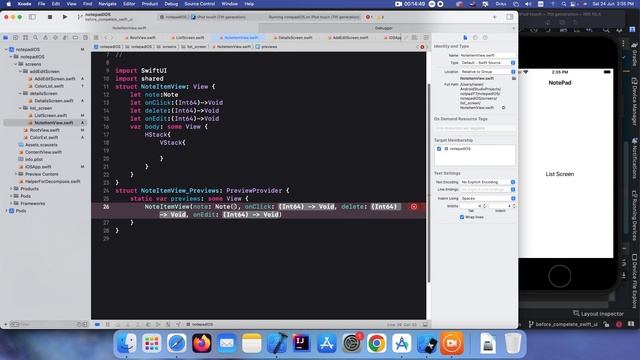Collapse the addEditScreen folder
This screenshot has height=360, width=640.
coord(20,71)
